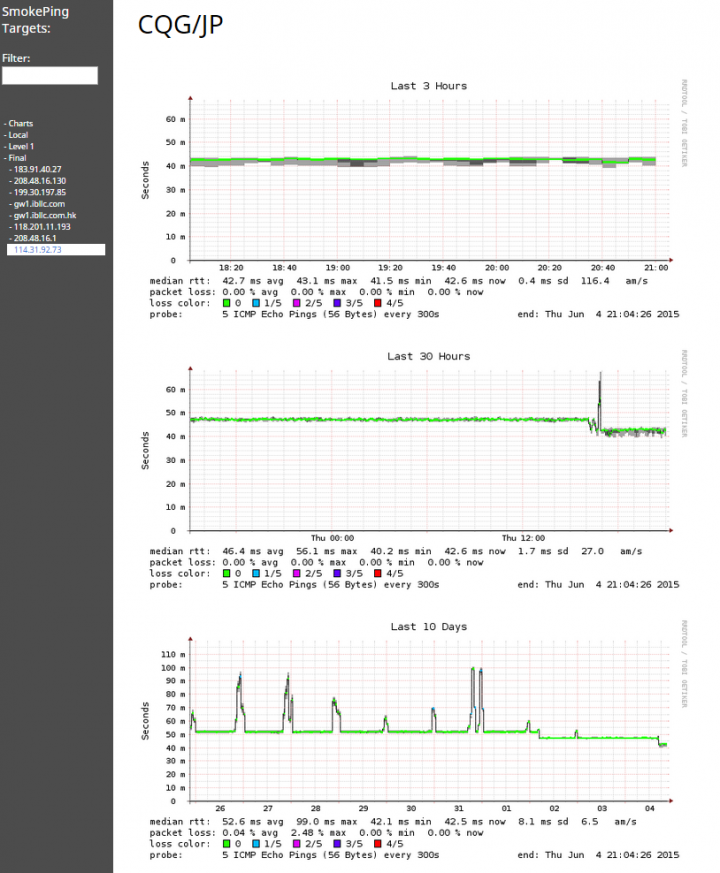Click the Last 3 Hours title text
Screen dimensions: 720x873
[428, 86]
